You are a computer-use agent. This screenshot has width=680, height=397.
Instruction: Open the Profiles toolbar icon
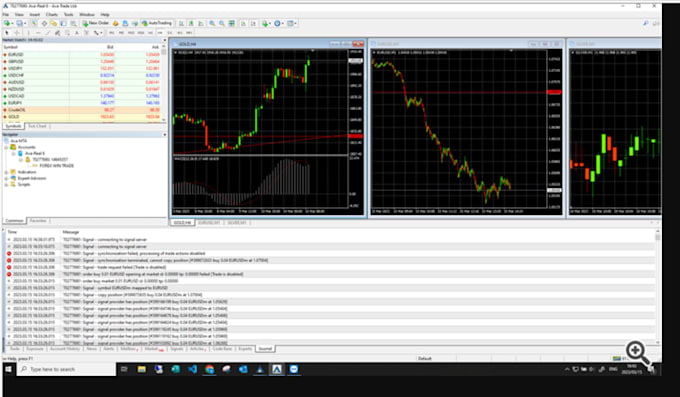(x=20, y=23)
